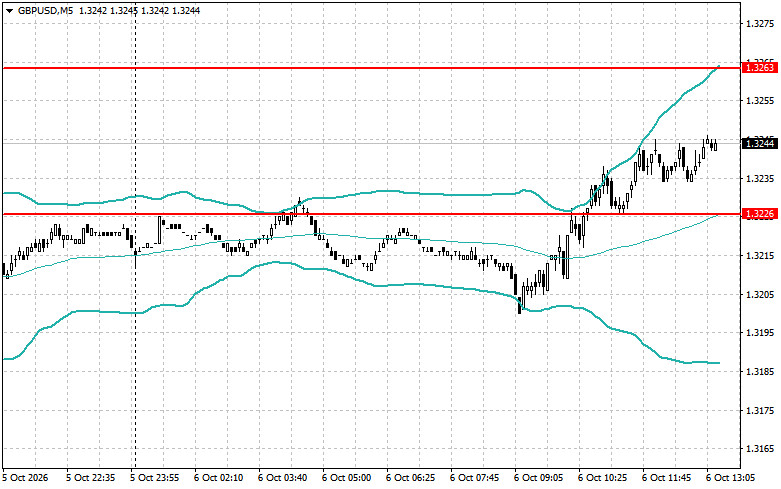Click the 6 Oct 13:05 time label
Viewport: 781px width, 489px height.
[x=730, y=478]
